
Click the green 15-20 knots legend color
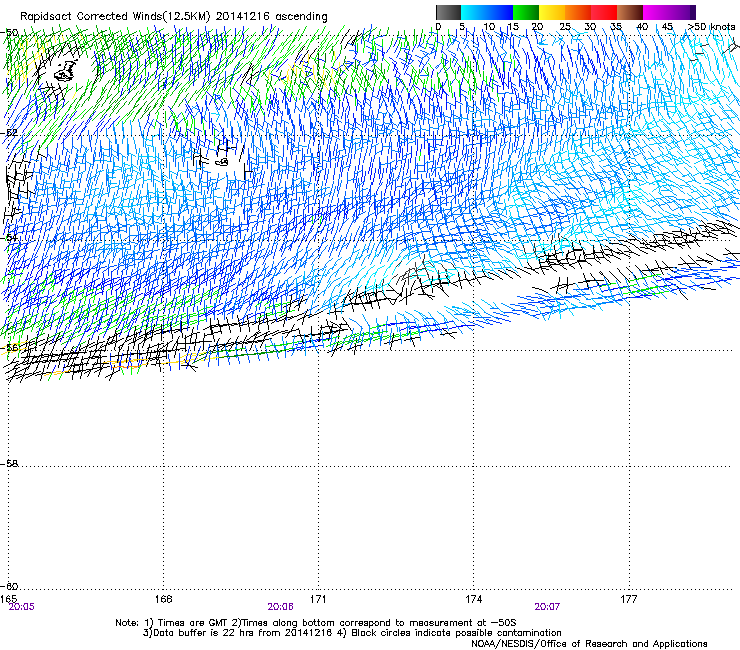(x=526, y=12)
